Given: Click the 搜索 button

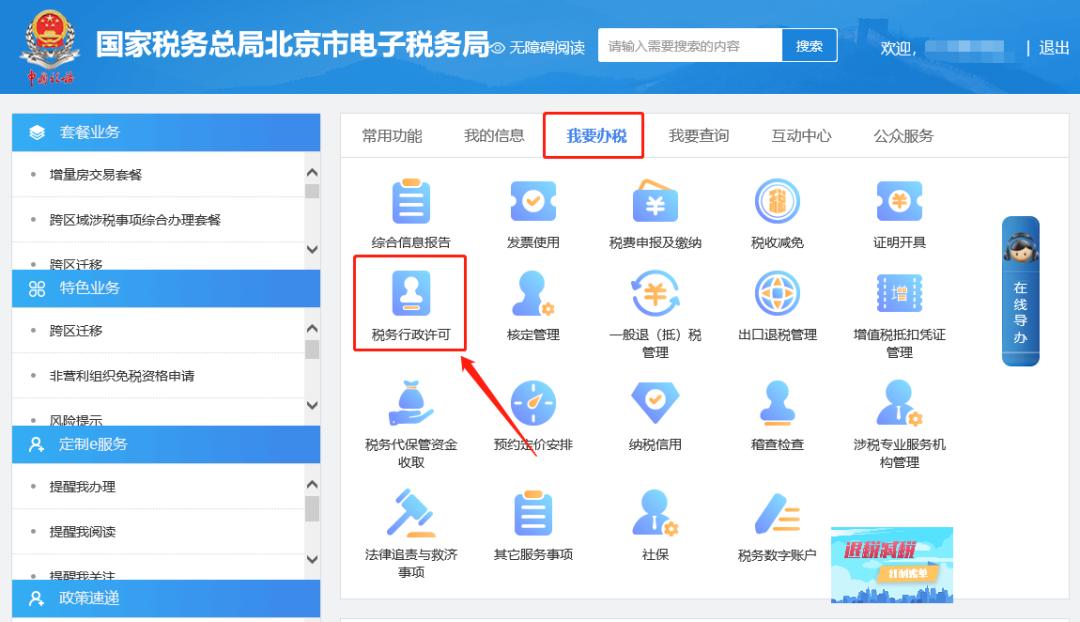Looking at the screenshot, I should (809, 45).
